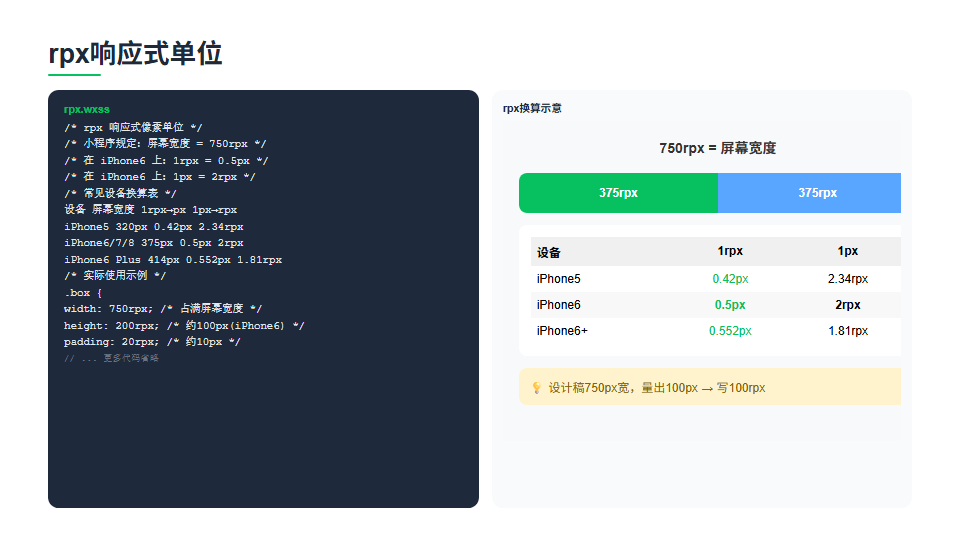Click the iPhone5 table row label
Screen dimensions: 960x540
click(x=558, y=279)
